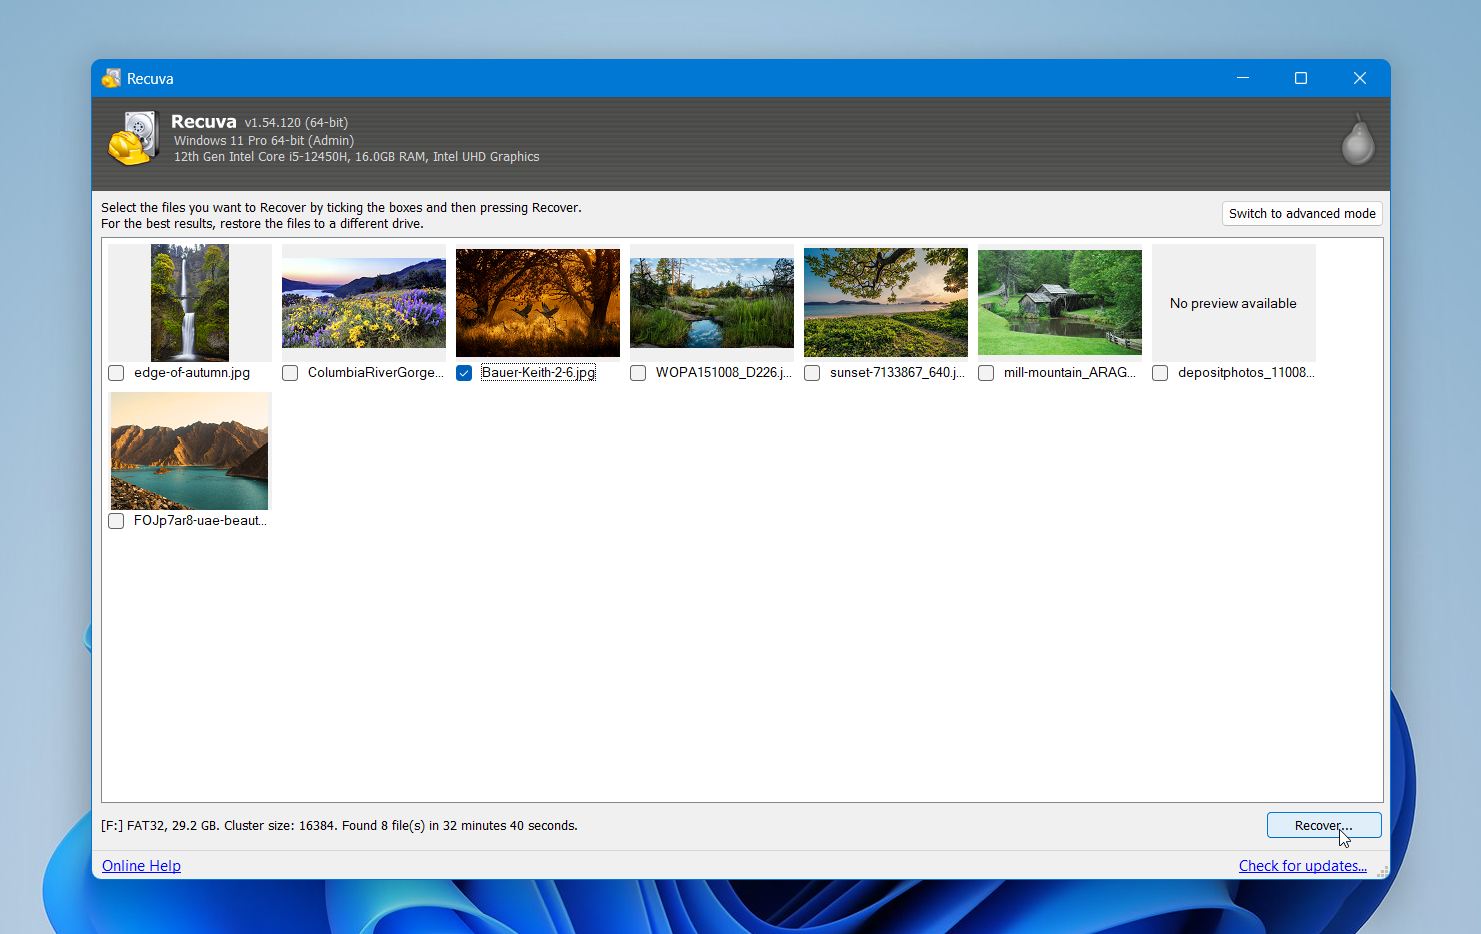This screenshot has width=1481, height=934.
Task: Uncheck the Bauer-Keith-2-6.jpg file
Action: (464, 373)
